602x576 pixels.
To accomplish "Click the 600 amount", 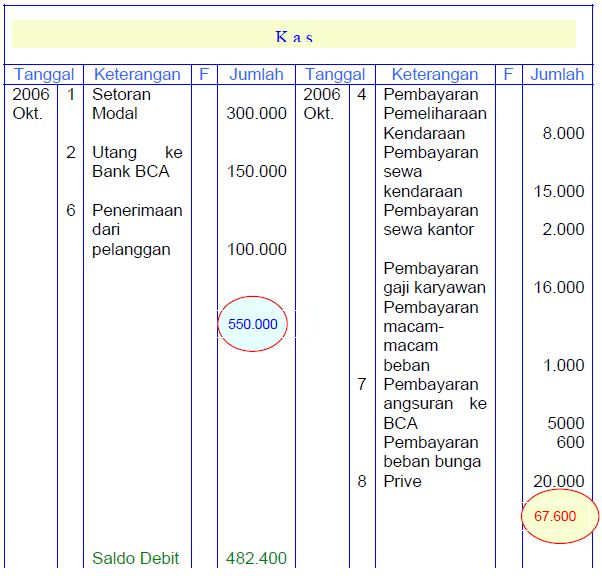I will 570,442.
